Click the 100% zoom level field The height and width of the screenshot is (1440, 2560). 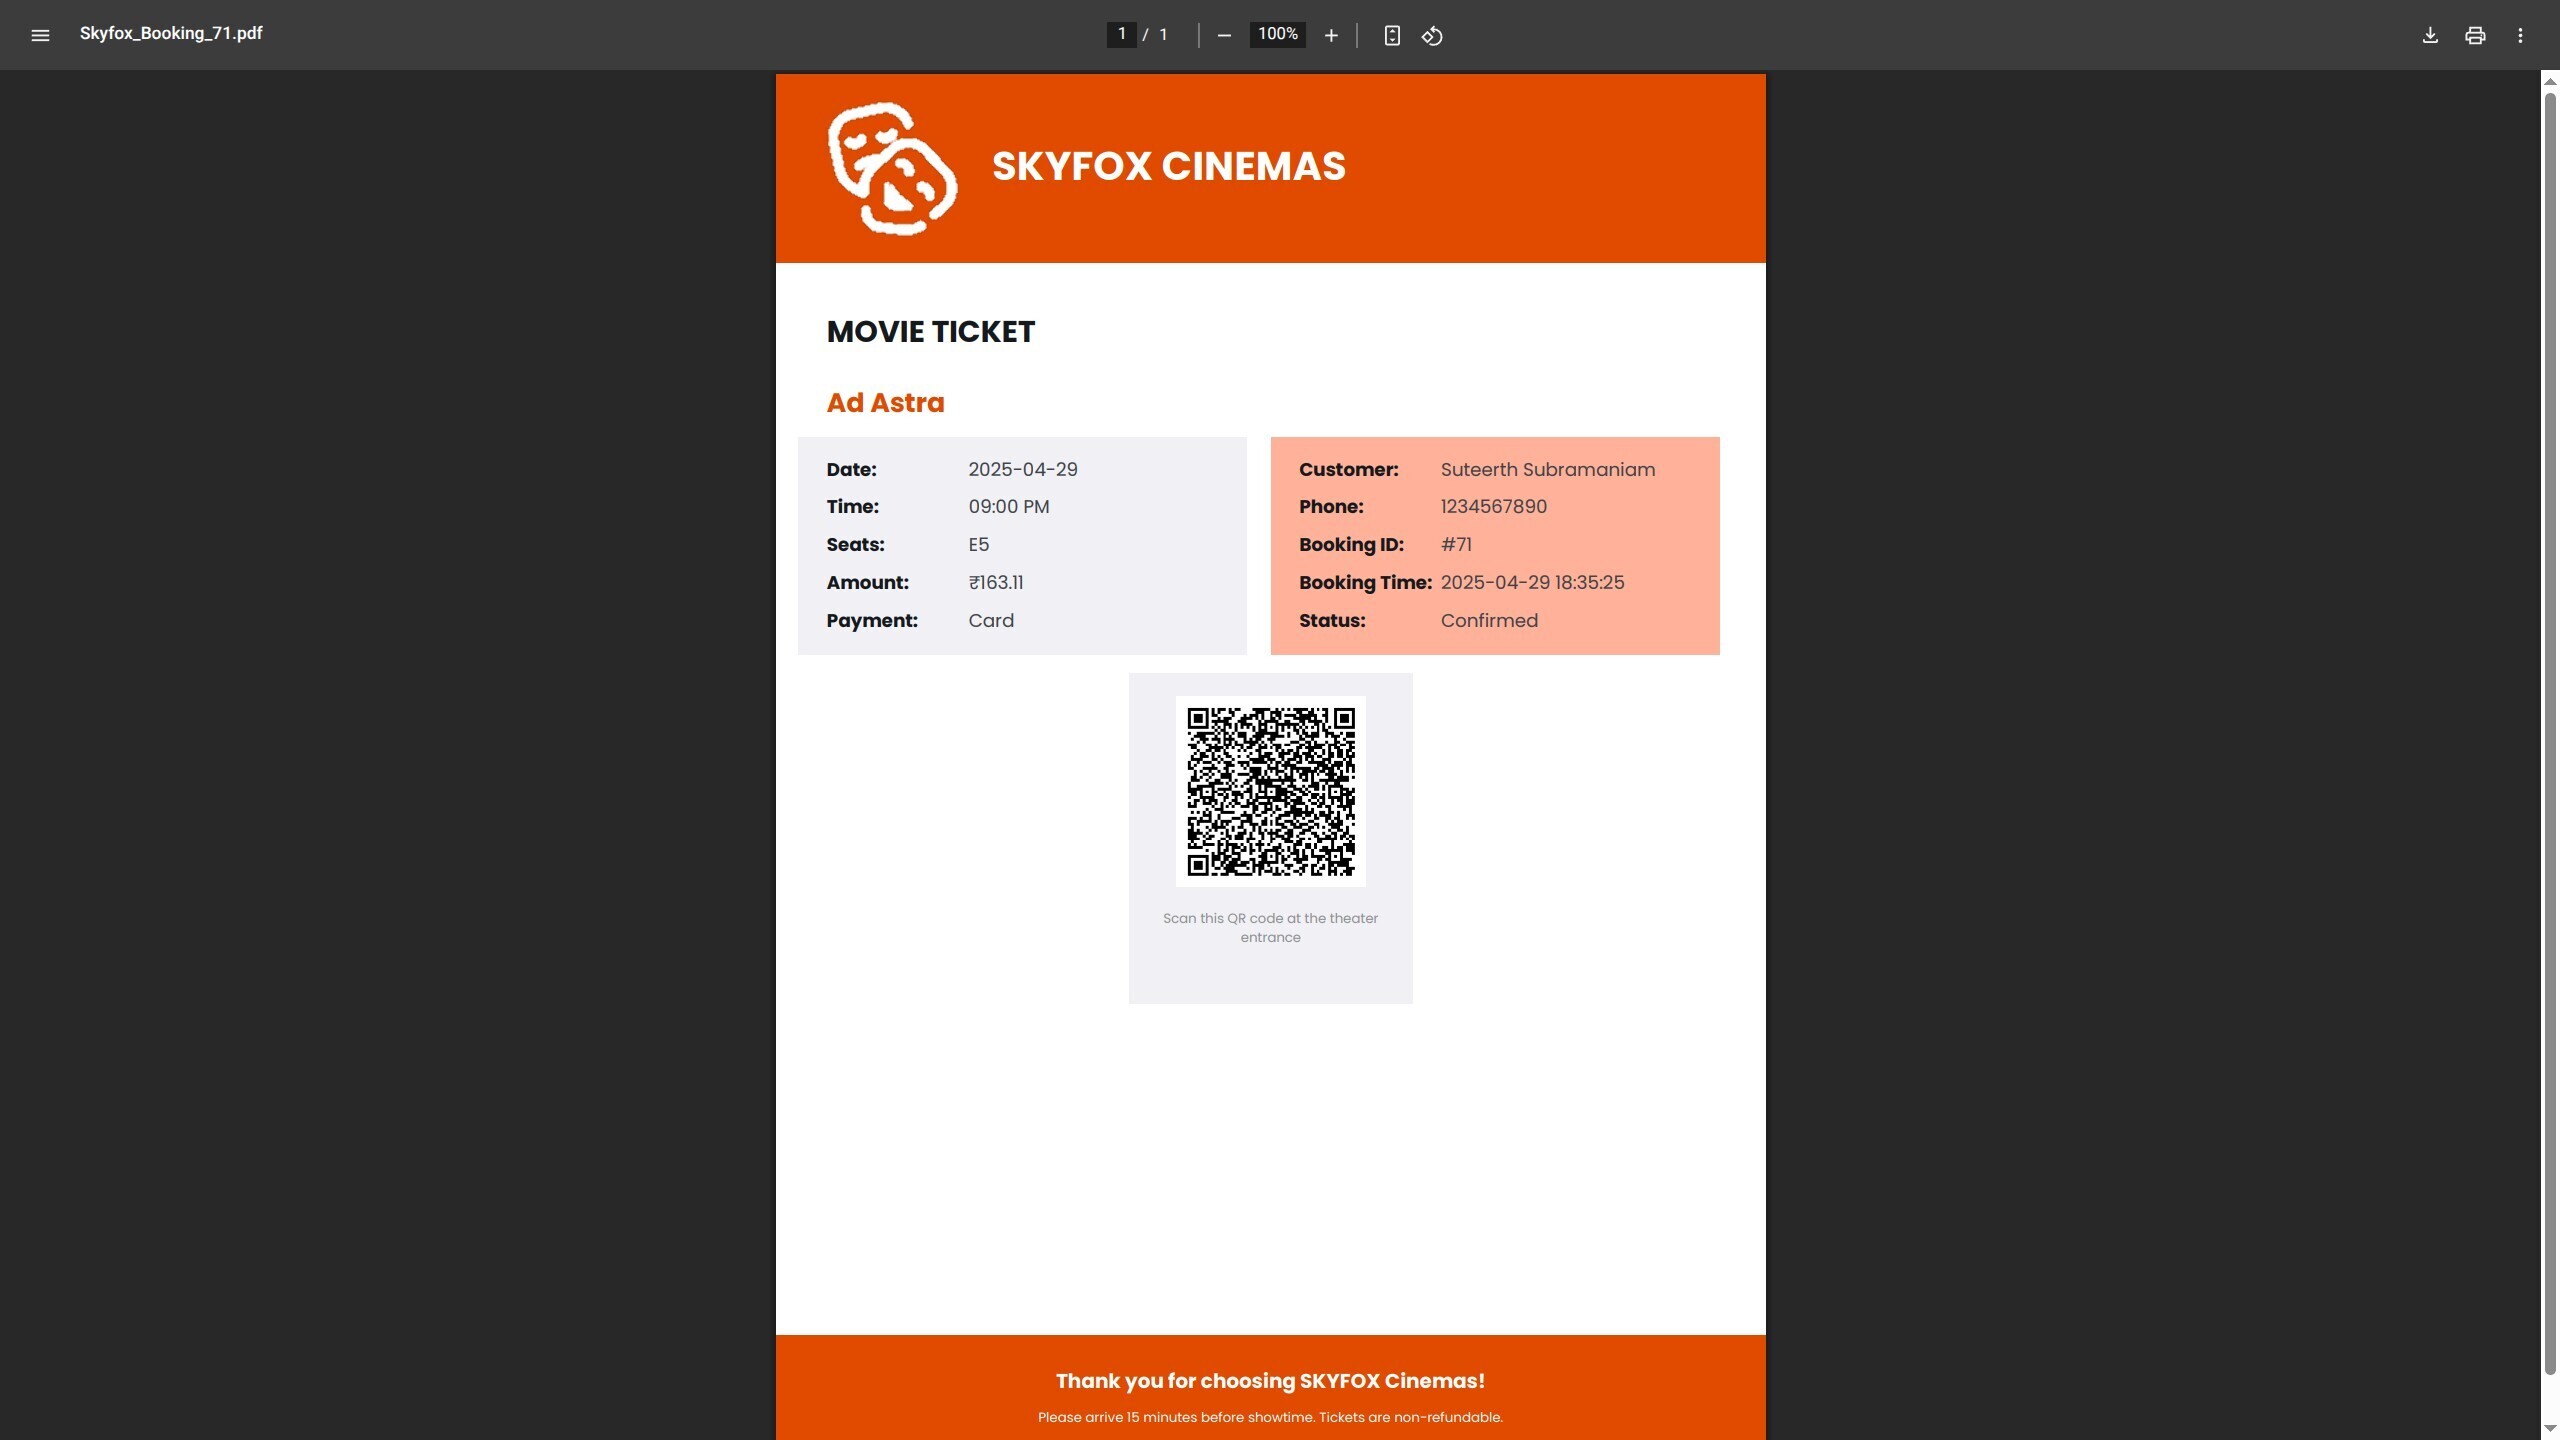pyautogui.click(x=1277, y=34)
